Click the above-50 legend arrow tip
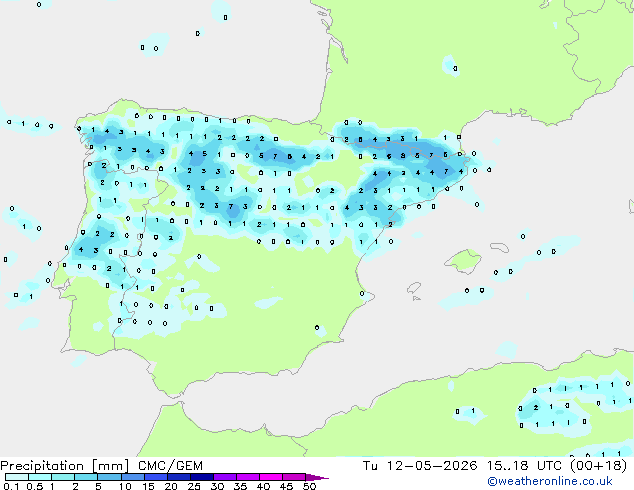This screenshot has height=490, width=634. tap(317, 477)
